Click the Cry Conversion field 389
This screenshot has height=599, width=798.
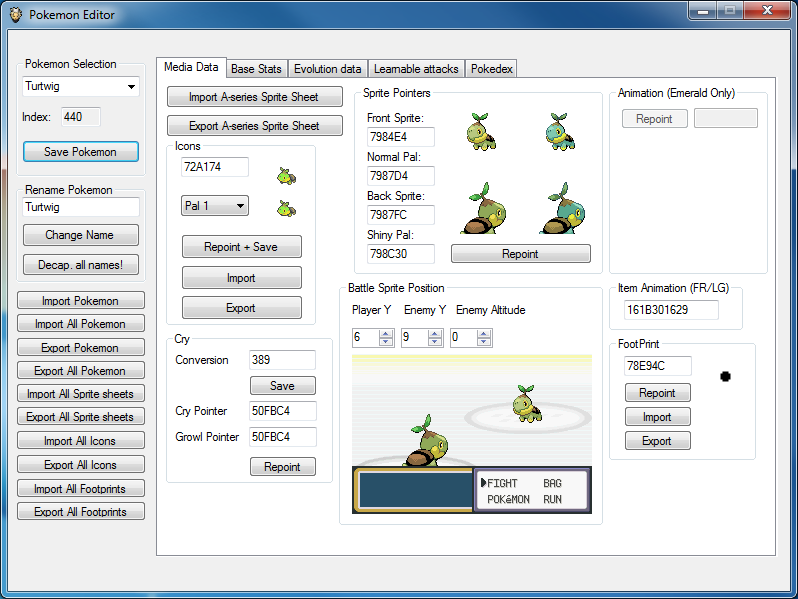282,360
